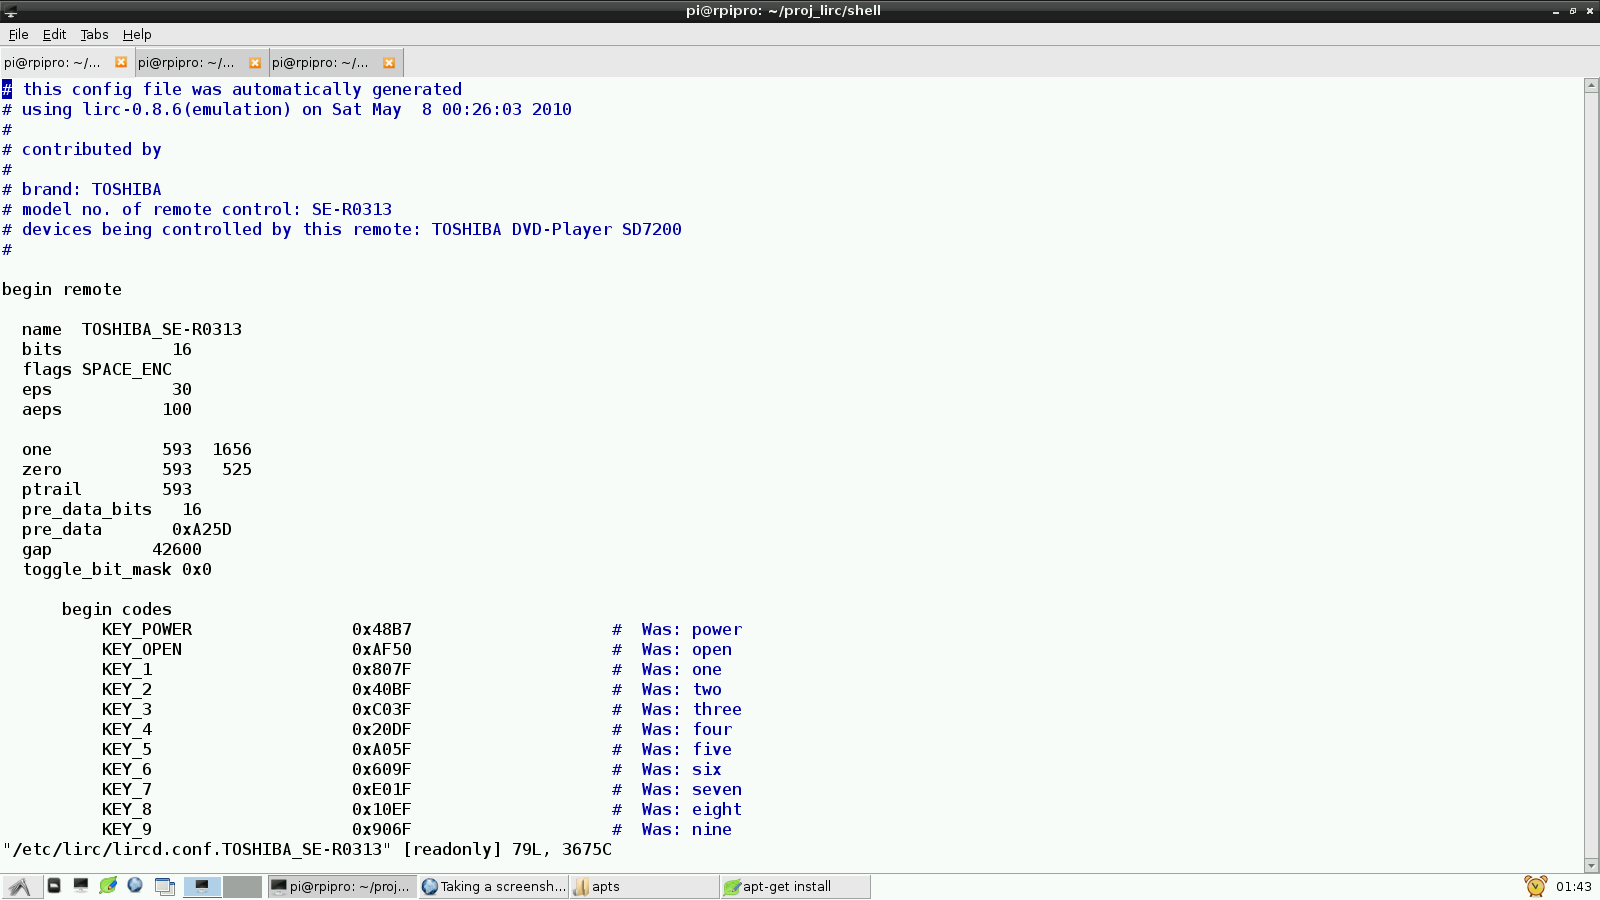This screenshot has width=1600, height=900.
Task: Click the '# contributed by' comment line
Action: 82,149
